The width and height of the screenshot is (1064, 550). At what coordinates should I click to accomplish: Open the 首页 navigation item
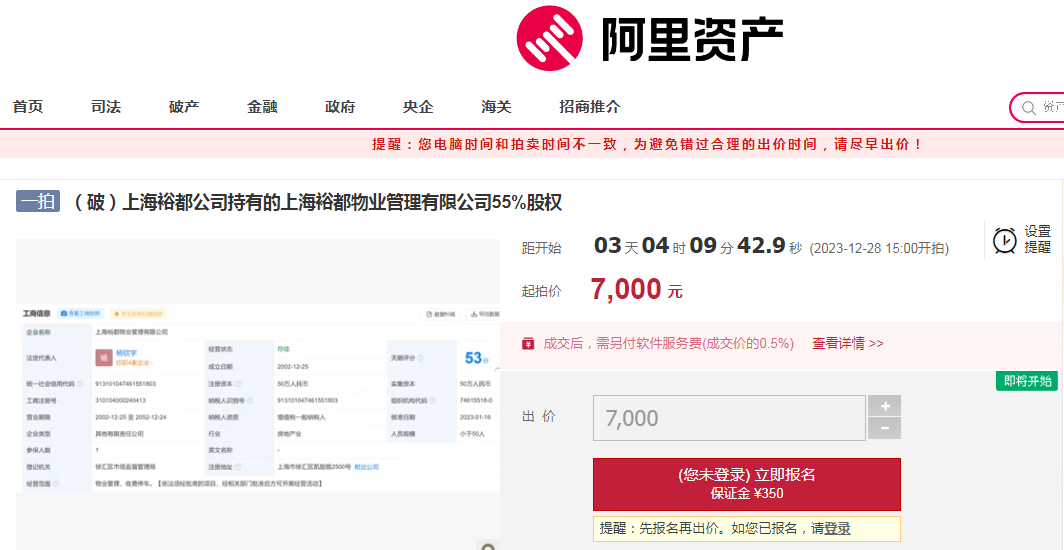pos(28,107)
